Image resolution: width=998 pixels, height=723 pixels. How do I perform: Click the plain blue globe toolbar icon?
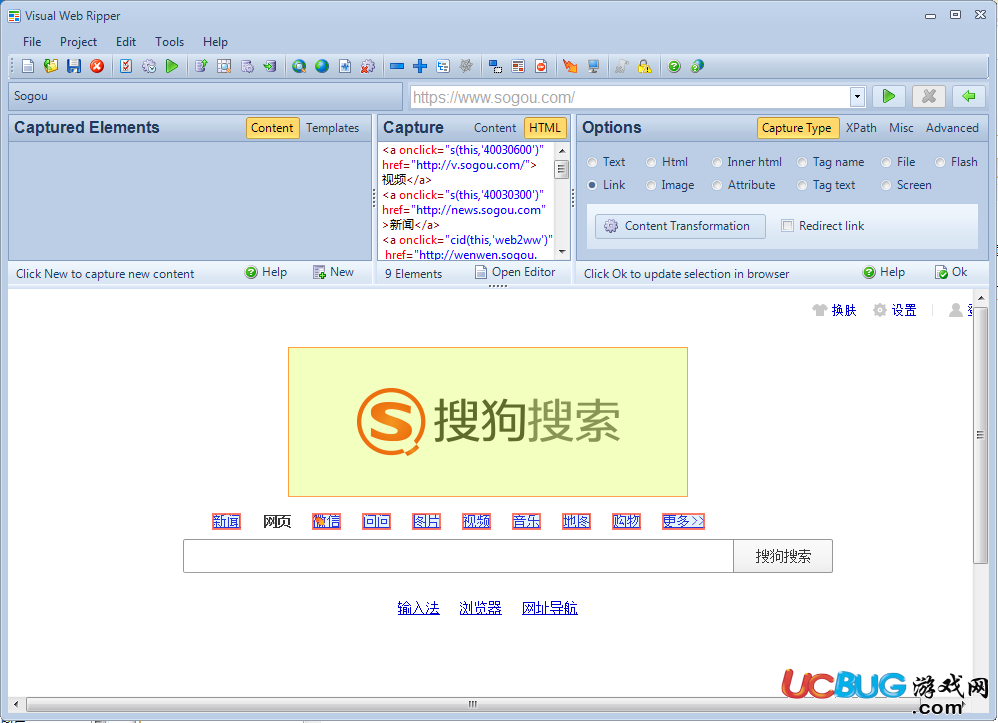[x=322, y=66]
